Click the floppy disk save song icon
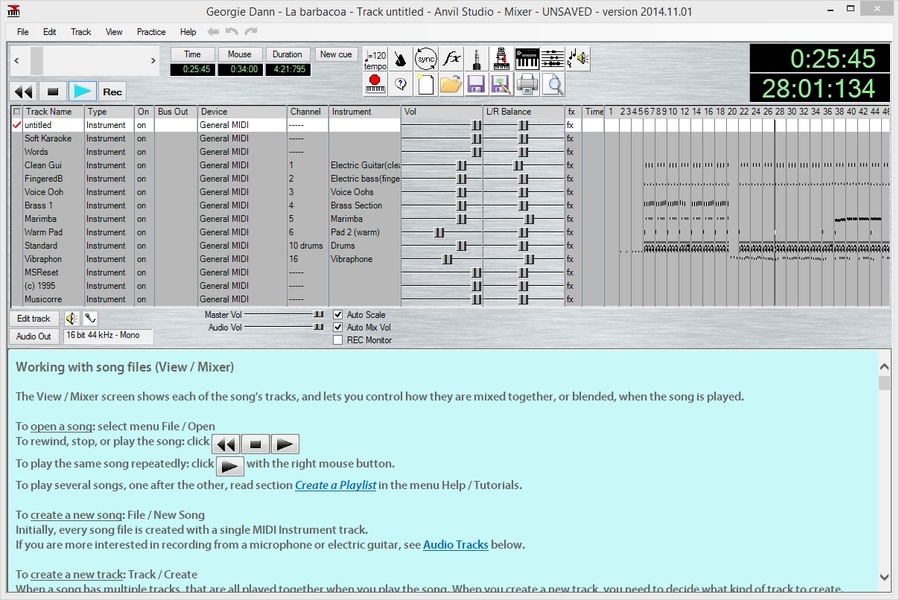The height and width of the screenshot is (600, 899). (476, 85)
